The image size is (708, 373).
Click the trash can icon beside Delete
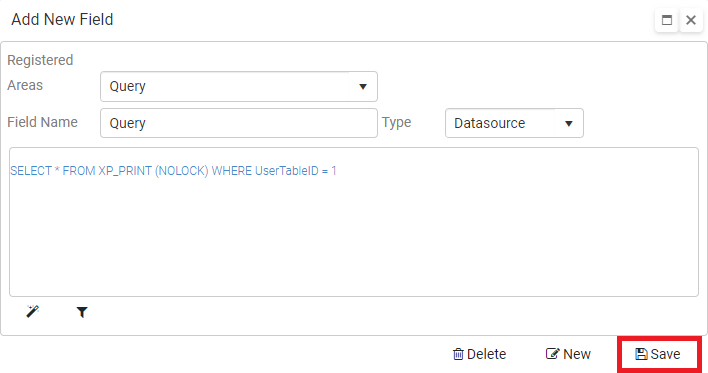458,354
